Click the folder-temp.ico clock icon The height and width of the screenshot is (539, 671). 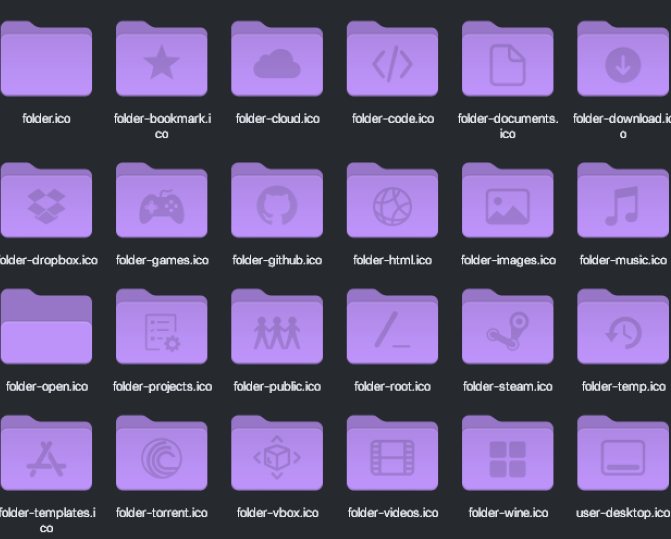(623, 331)
